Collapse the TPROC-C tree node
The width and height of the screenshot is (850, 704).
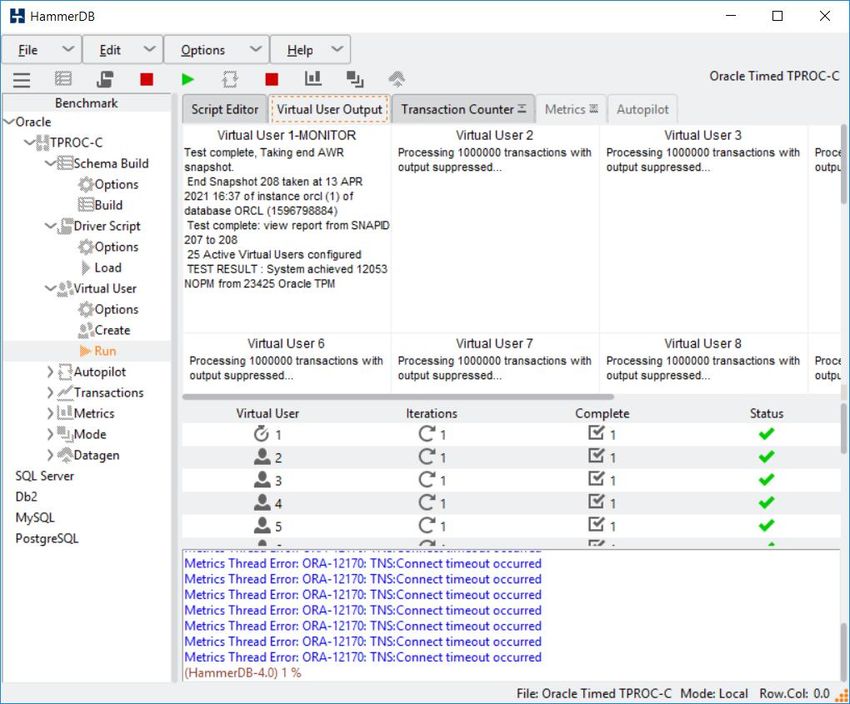pos(29,143)
